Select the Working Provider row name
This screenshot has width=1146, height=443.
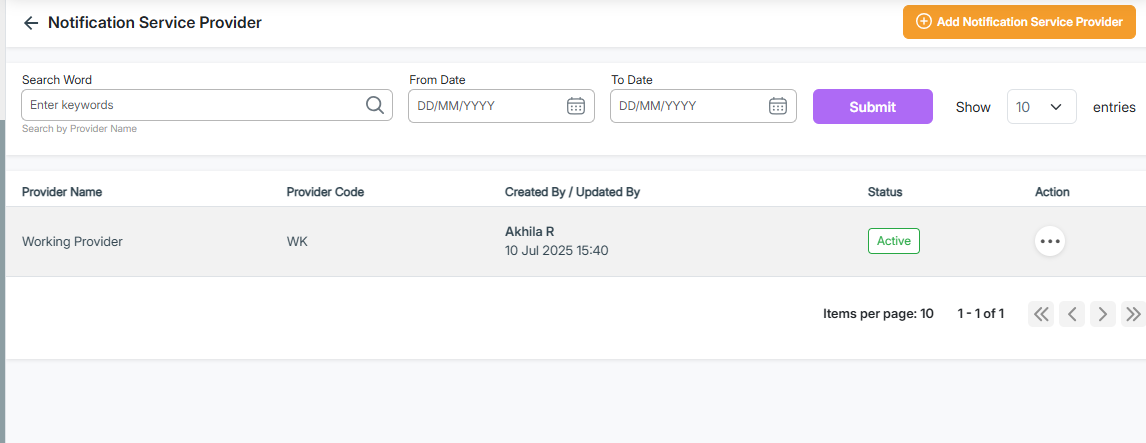pos(72,242)
